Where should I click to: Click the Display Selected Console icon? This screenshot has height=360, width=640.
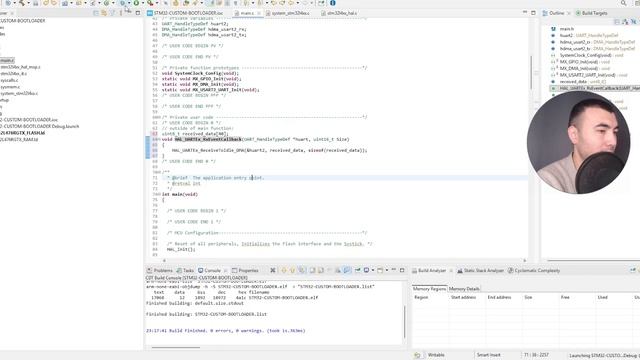click(x=367, y=270)
